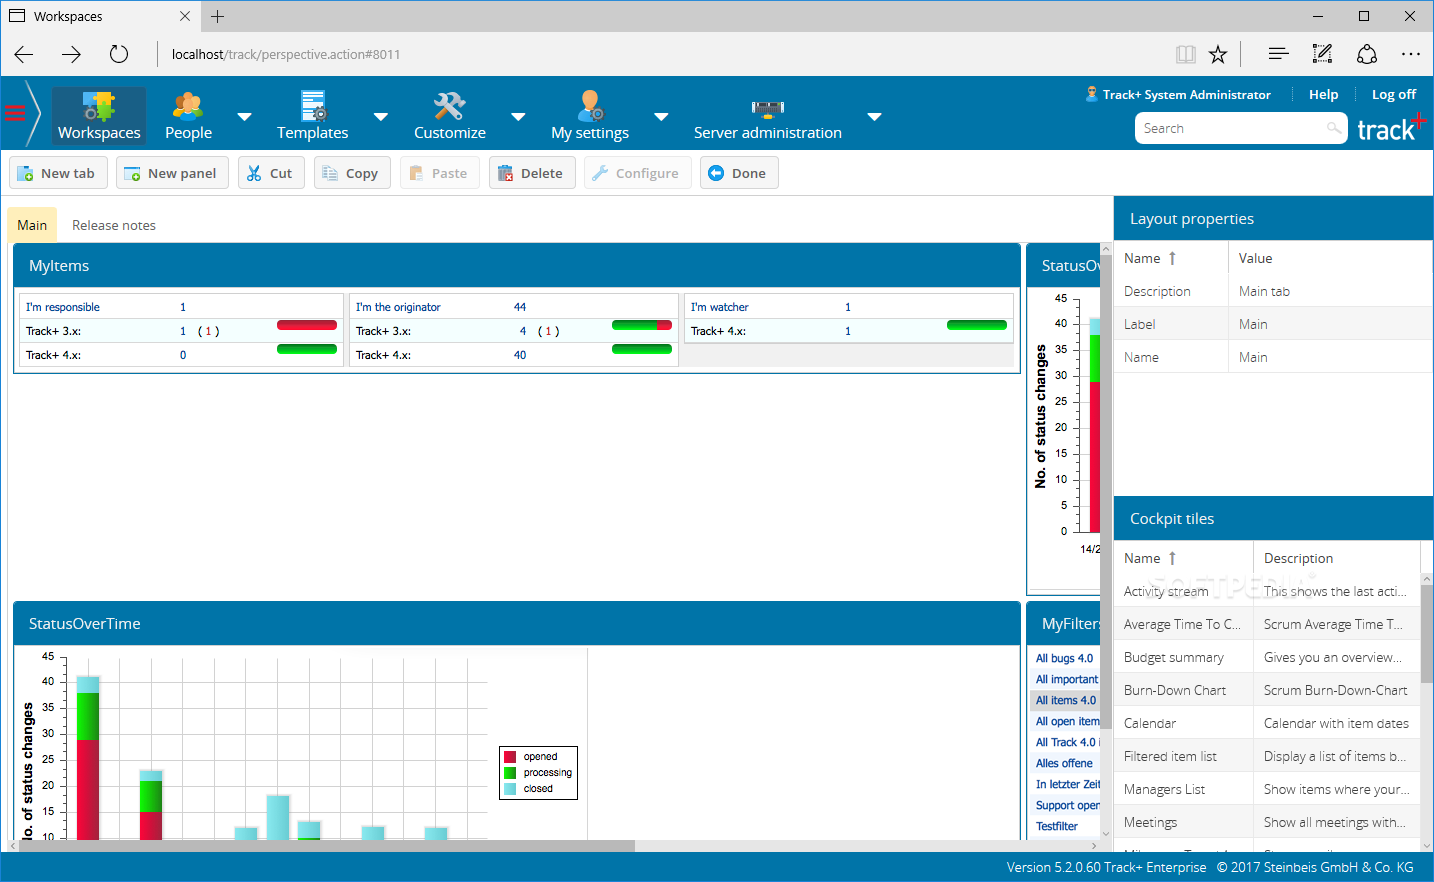1434x882 pixels.
Task: Sort Cockpit tiles by Name column
Action: pyautogui.click(x=1184, y=558)
